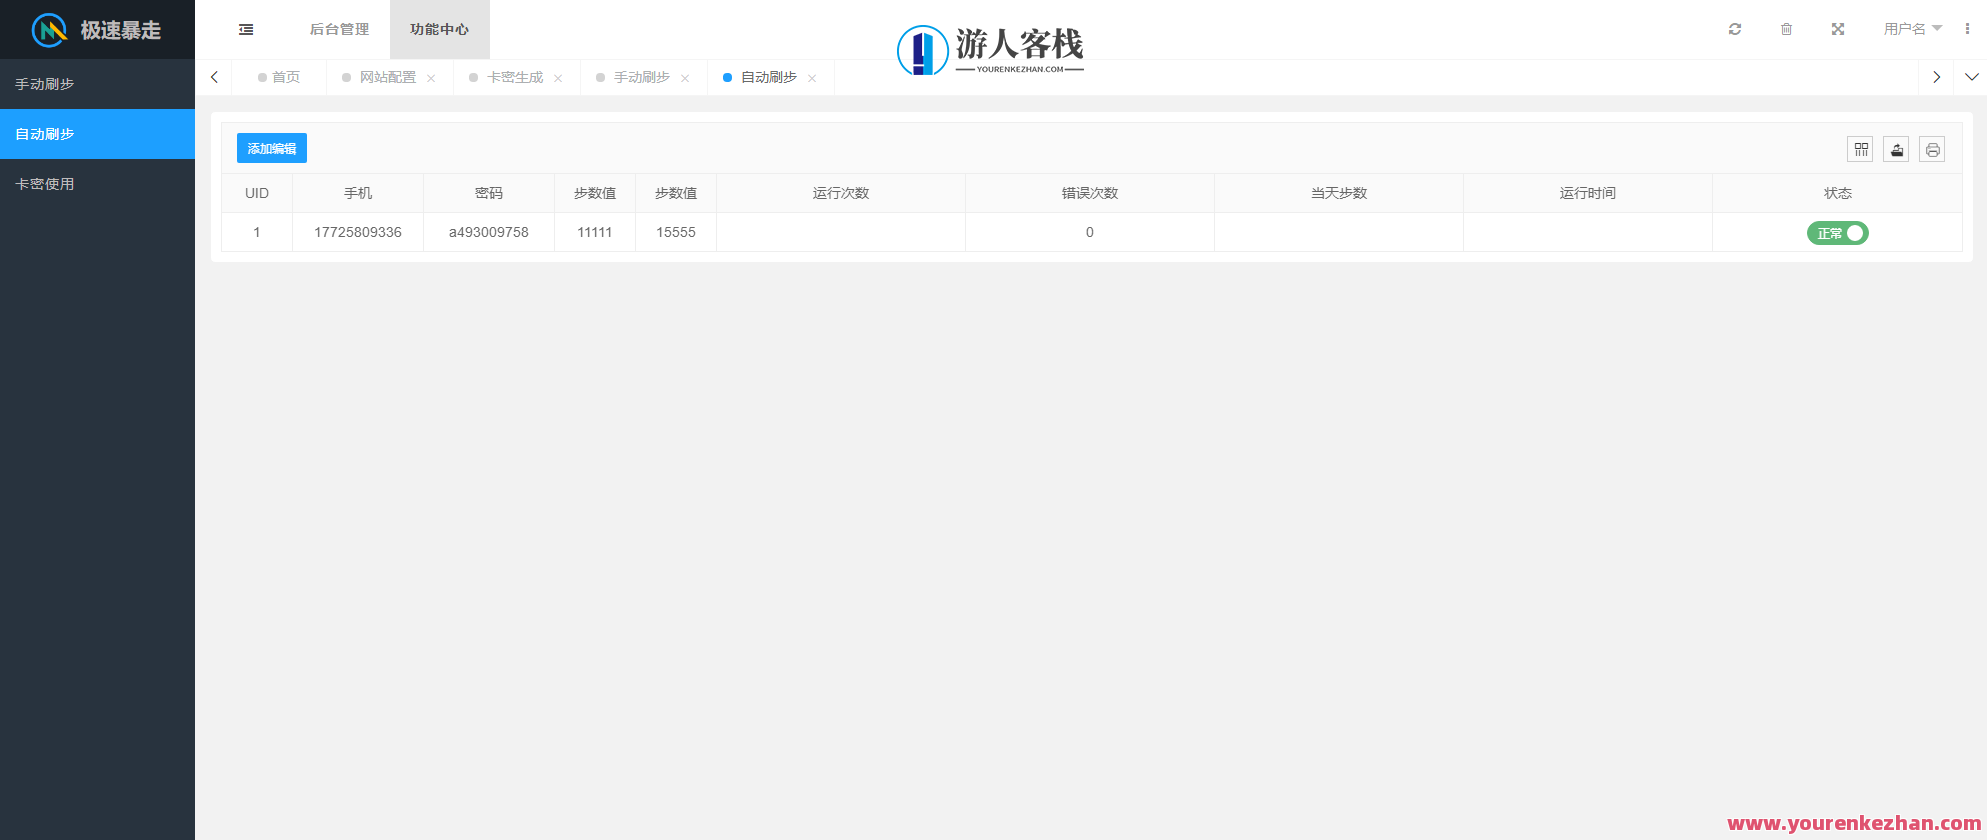Screen dimensions: 1987x840
Task: Select 自动刷步 in the sidebar
Action: click(97, 134)
